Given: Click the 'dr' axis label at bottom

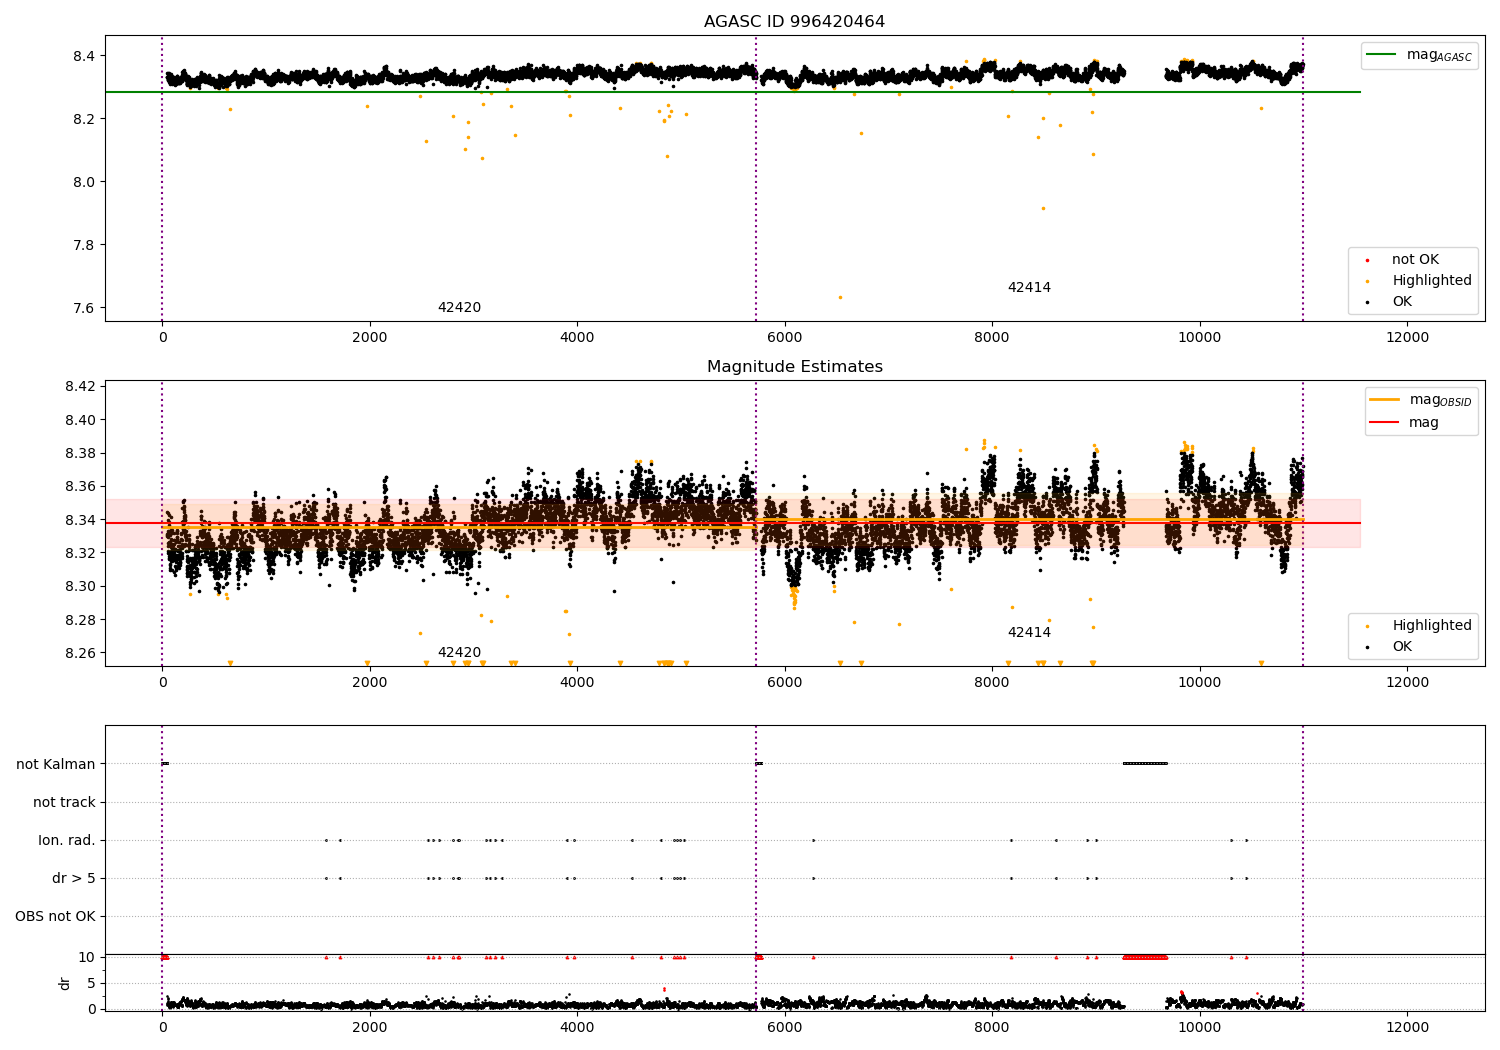Looking at the screenshot, I should pos(65,983).
